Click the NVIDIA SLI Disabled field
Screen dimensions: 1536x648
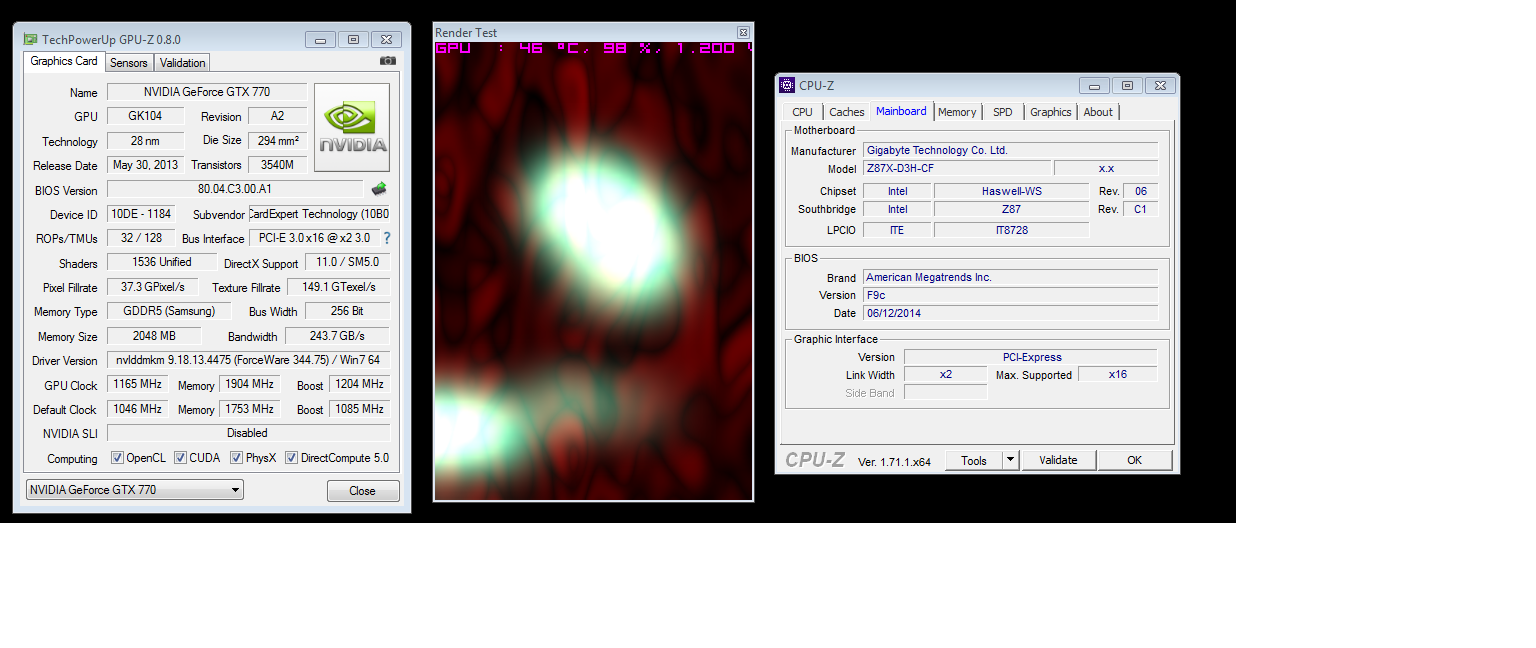coord(248,433)
